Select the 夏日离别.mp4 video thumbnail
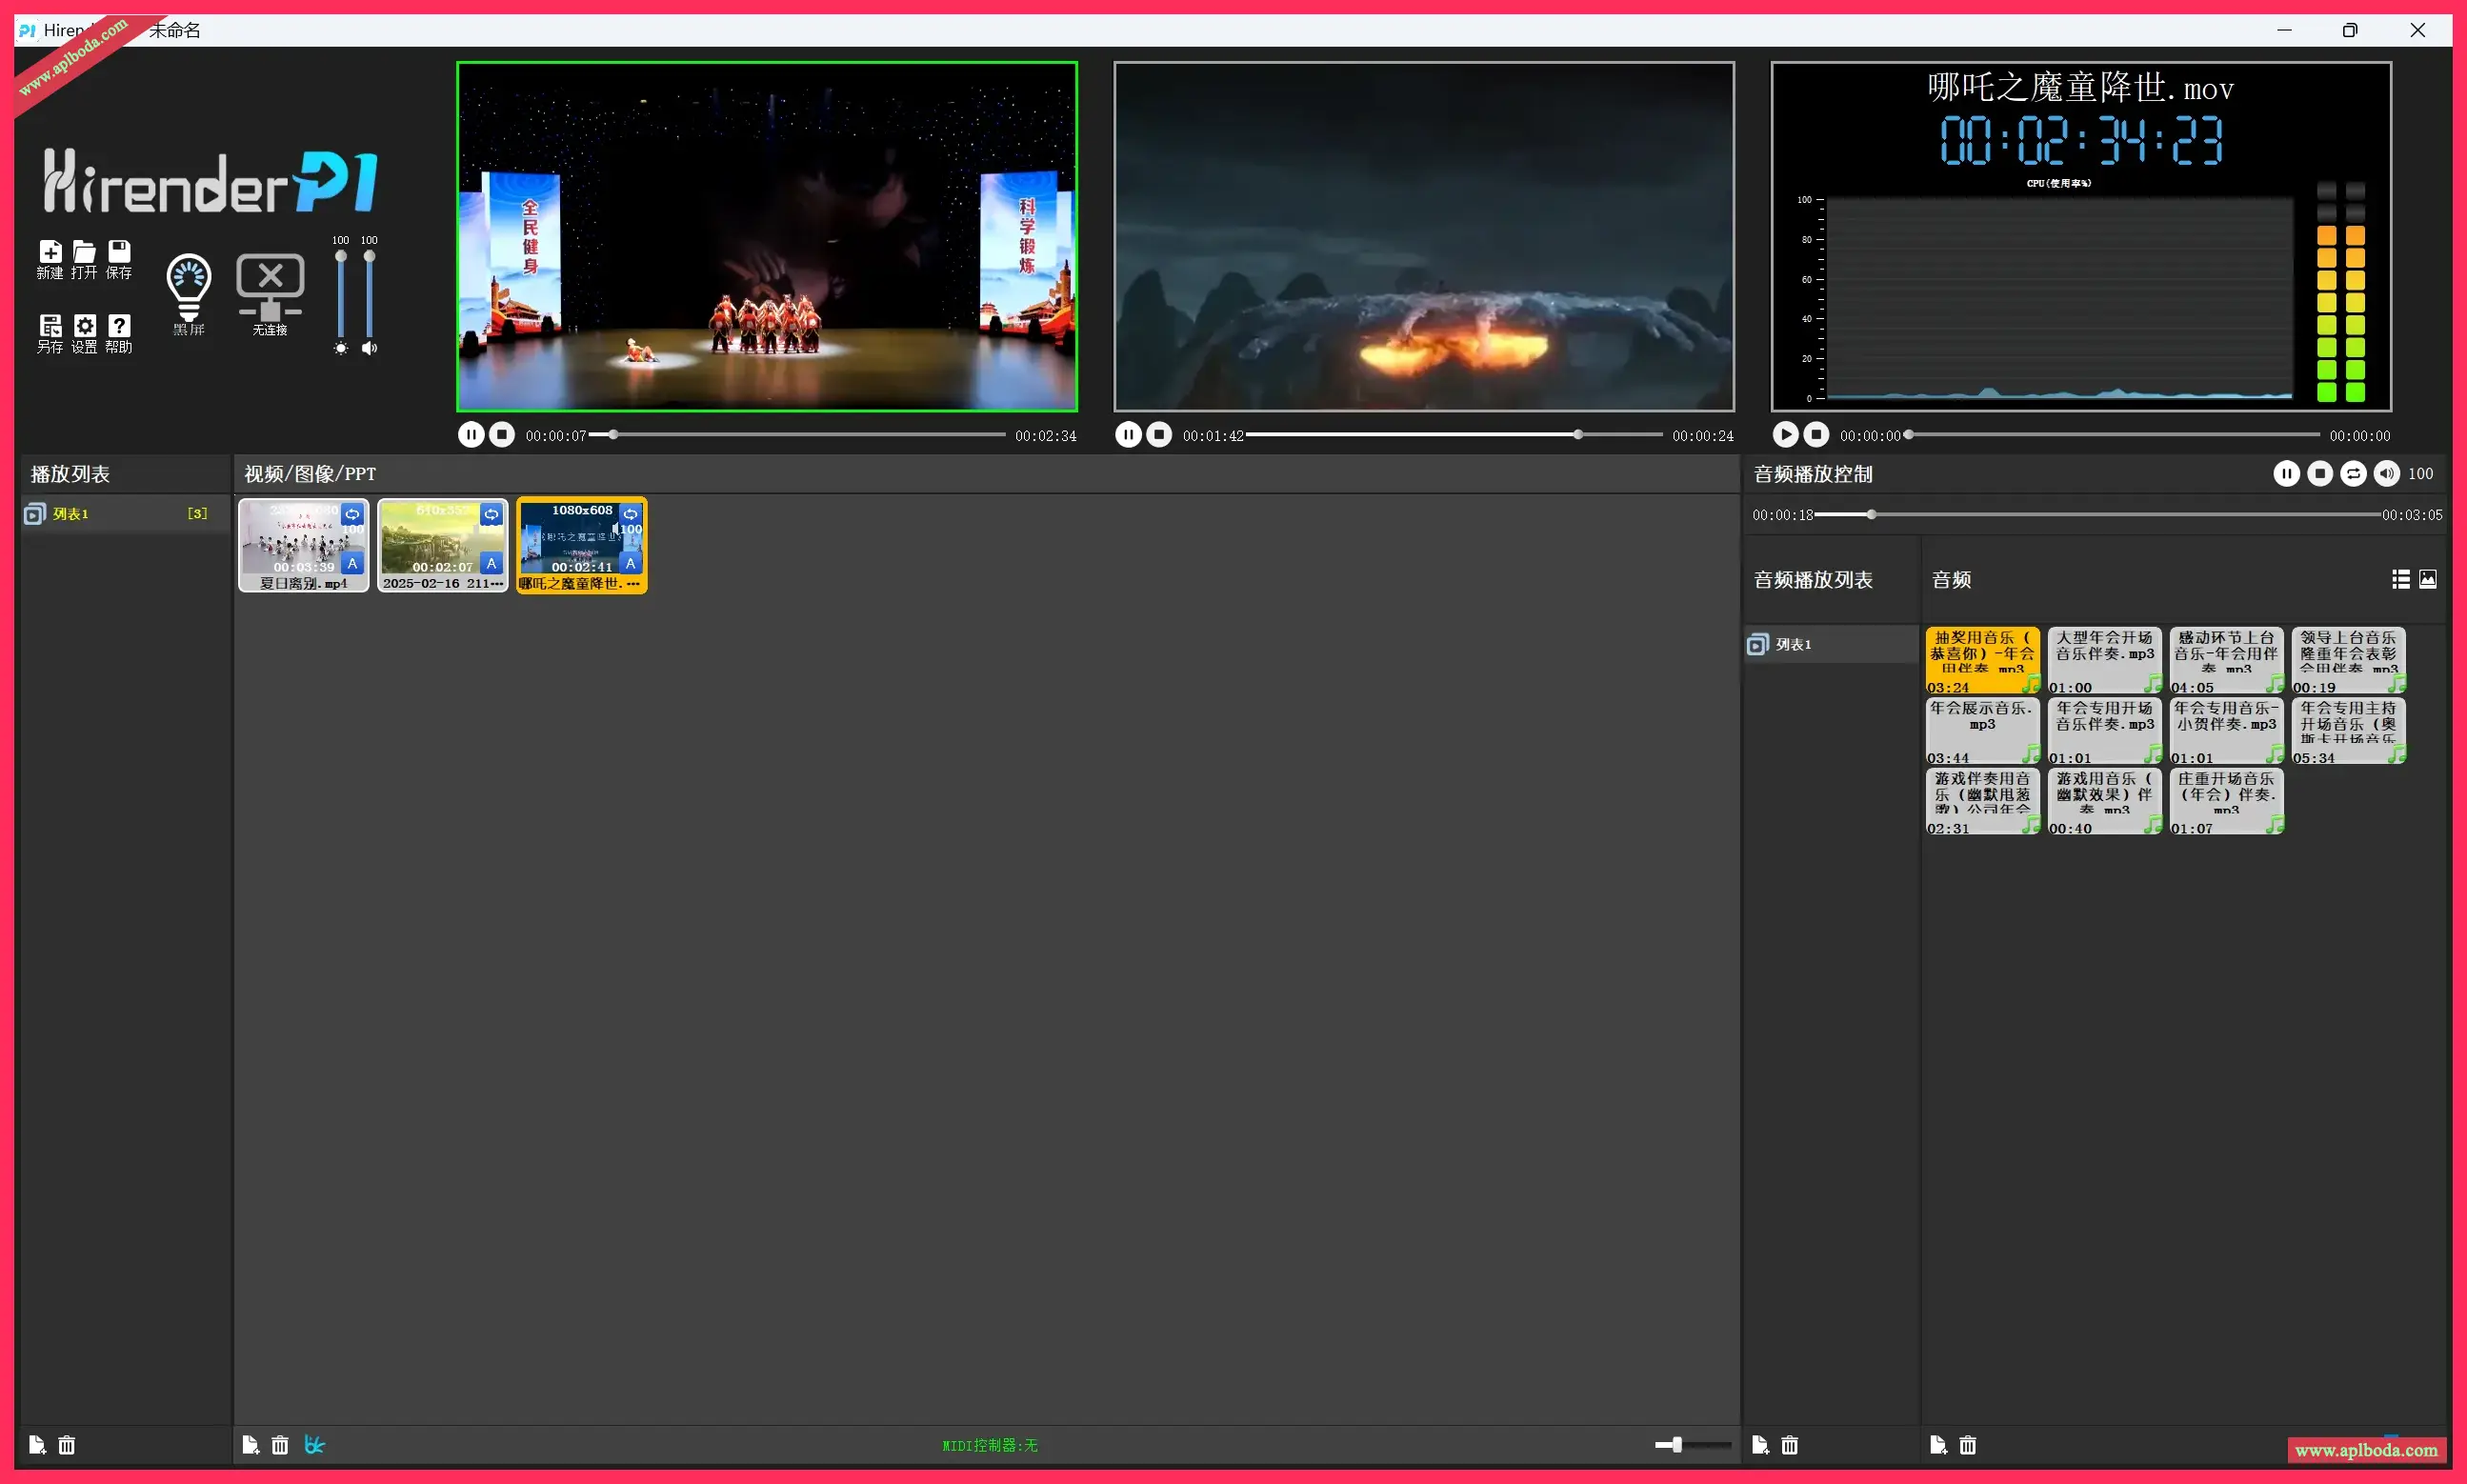Viewport: 2467px width, 1484px height. click(x=304, y=545)
